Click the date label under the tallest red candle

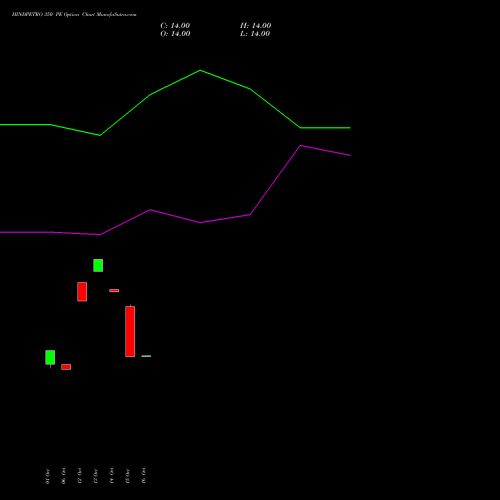(x=128, y=476)
